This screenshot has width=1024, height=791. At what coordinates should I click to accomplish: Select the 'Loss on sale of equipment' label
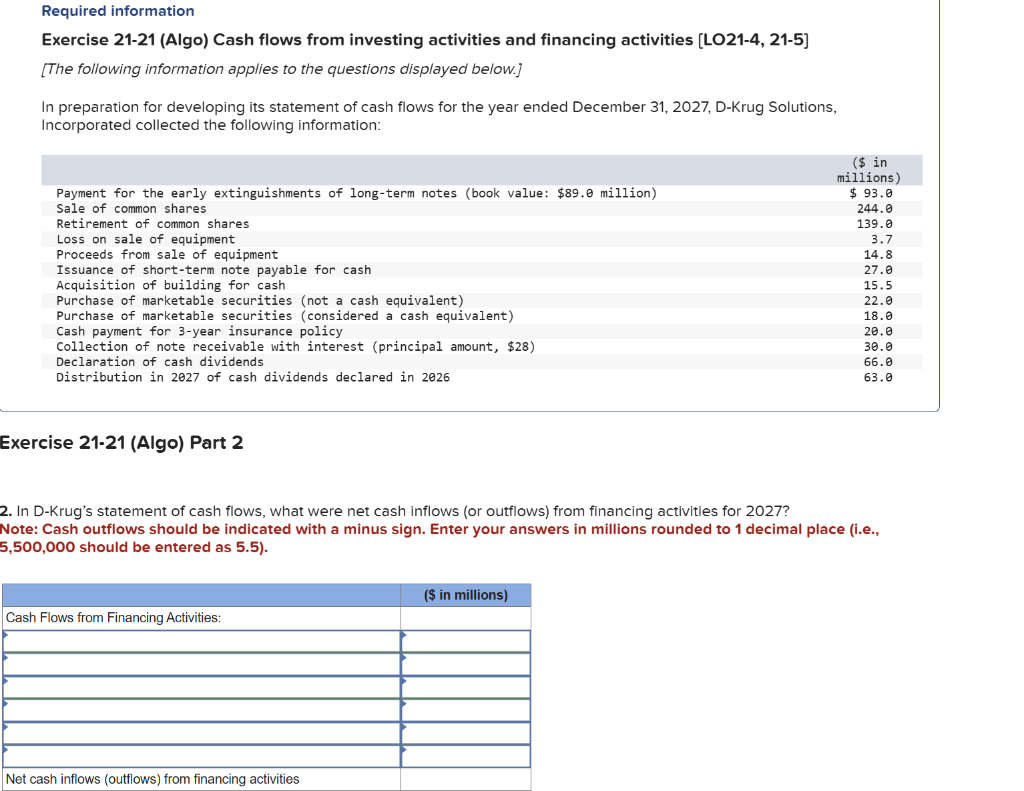click(146, 239)
